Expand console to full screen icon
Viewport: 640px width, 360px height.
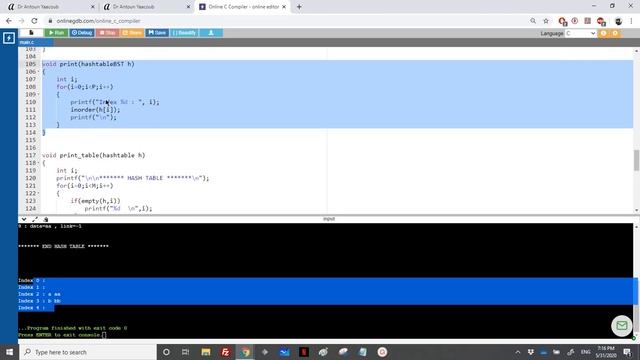[35, 219]
